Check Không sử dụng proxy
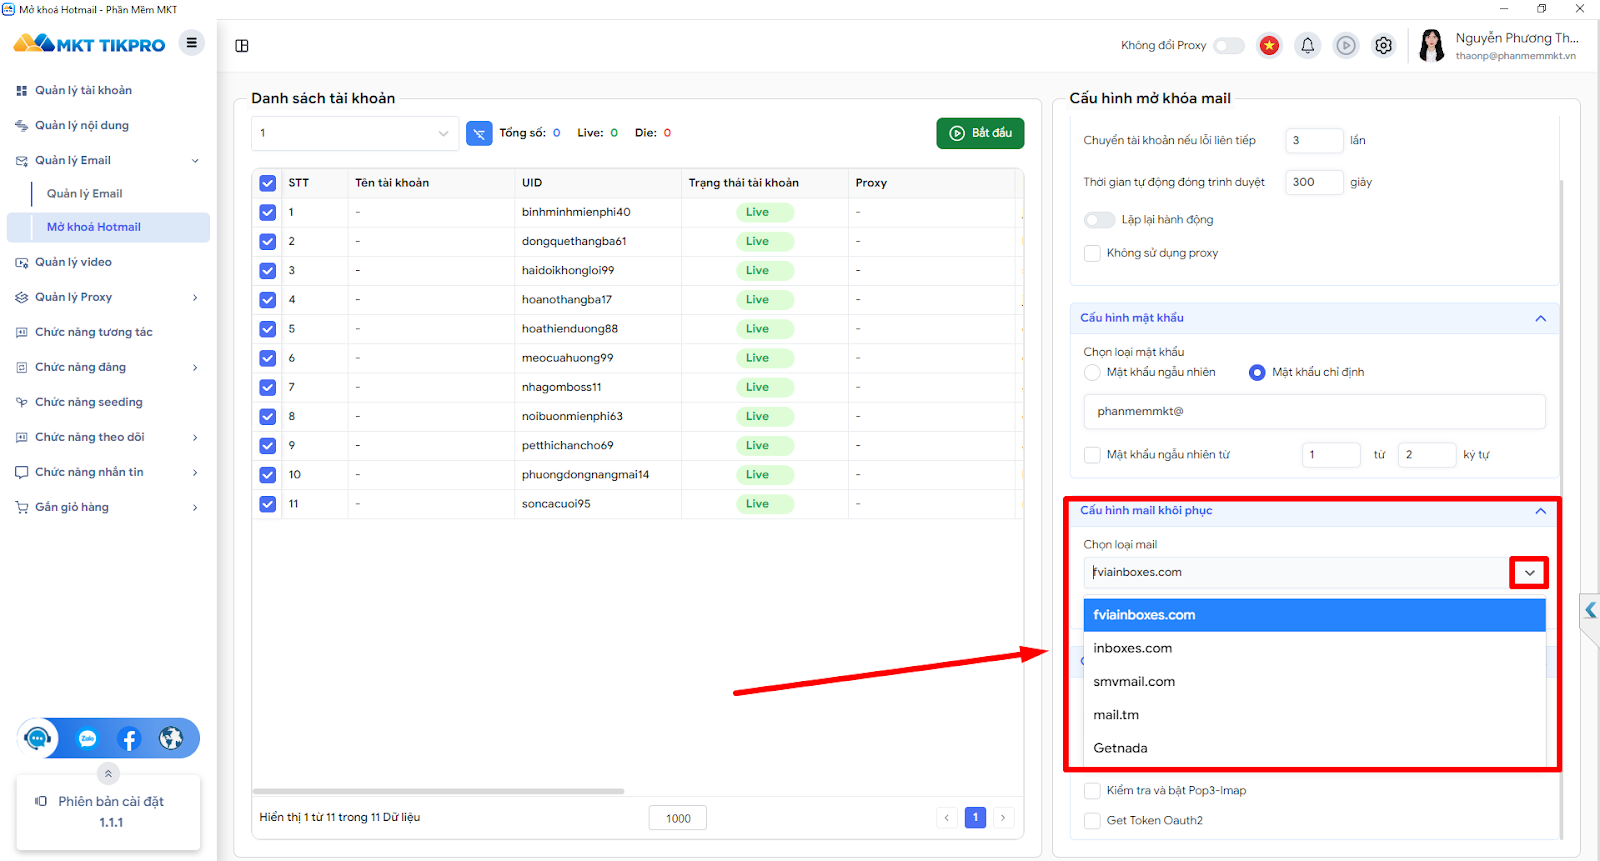Screen dimensions: 1600x861 1092,253
